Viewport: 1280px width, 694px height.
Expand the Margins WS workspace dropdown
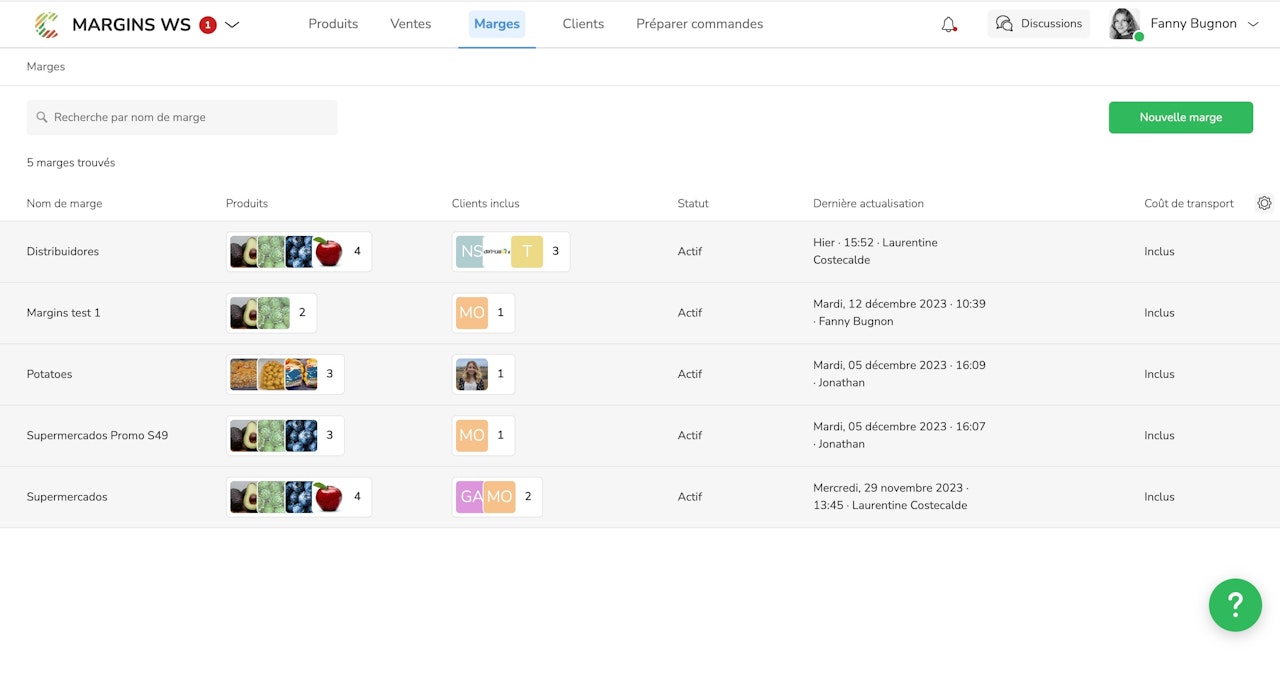[x=232, y=25]
